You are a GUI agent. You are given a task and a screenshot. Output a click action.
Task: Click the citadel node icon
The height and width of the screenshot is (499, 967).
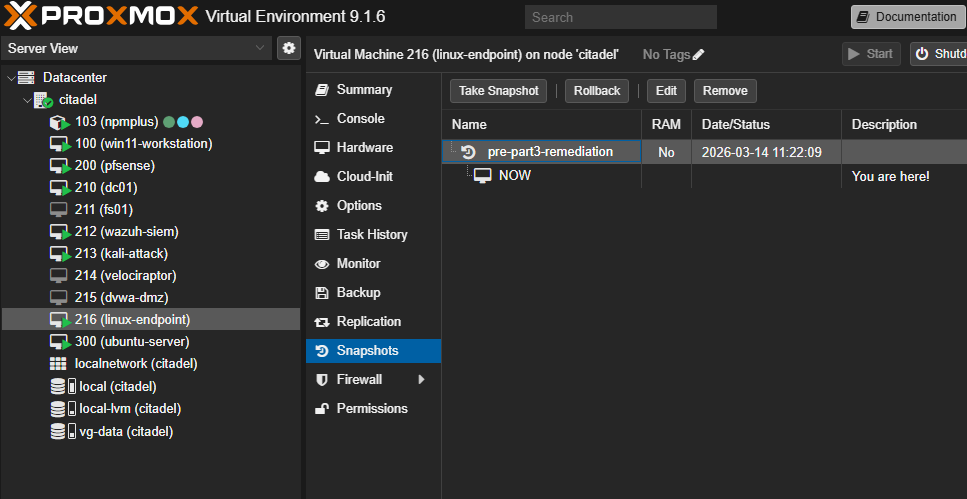coord(43,100)
